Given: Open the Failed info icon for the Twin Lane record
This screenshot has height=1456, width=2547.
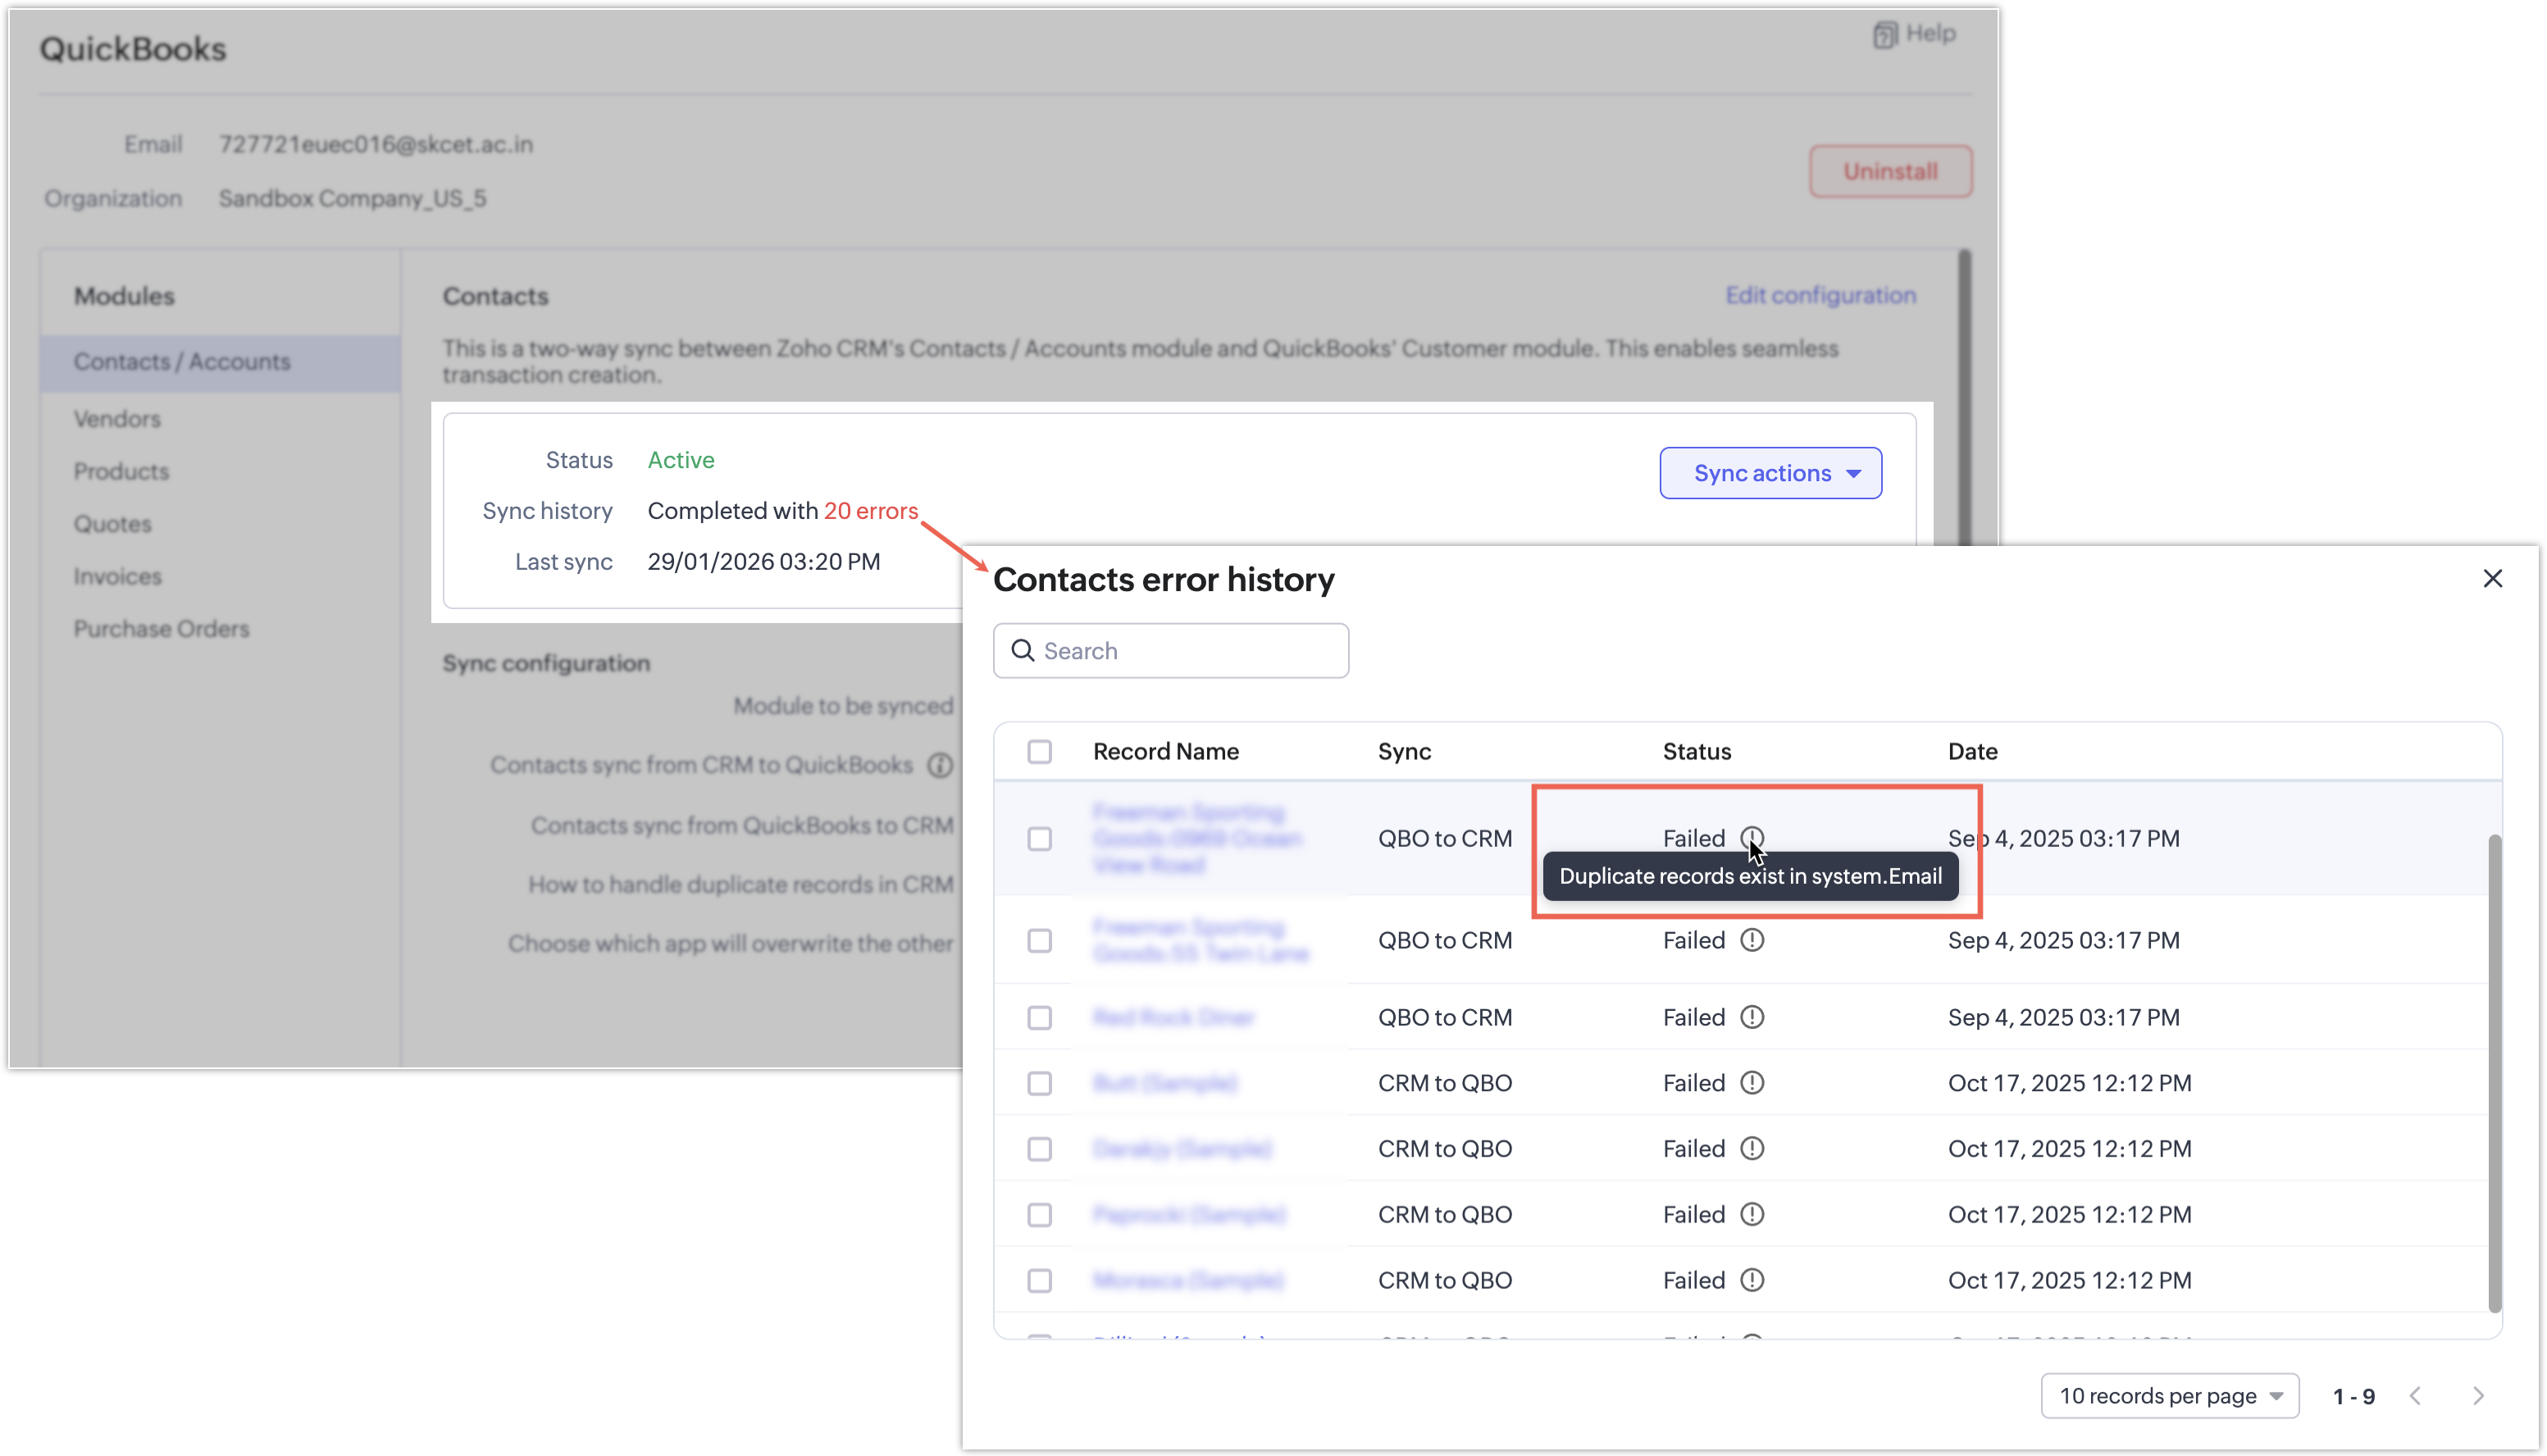Looking at the screenshot, I should (1752, 940).
